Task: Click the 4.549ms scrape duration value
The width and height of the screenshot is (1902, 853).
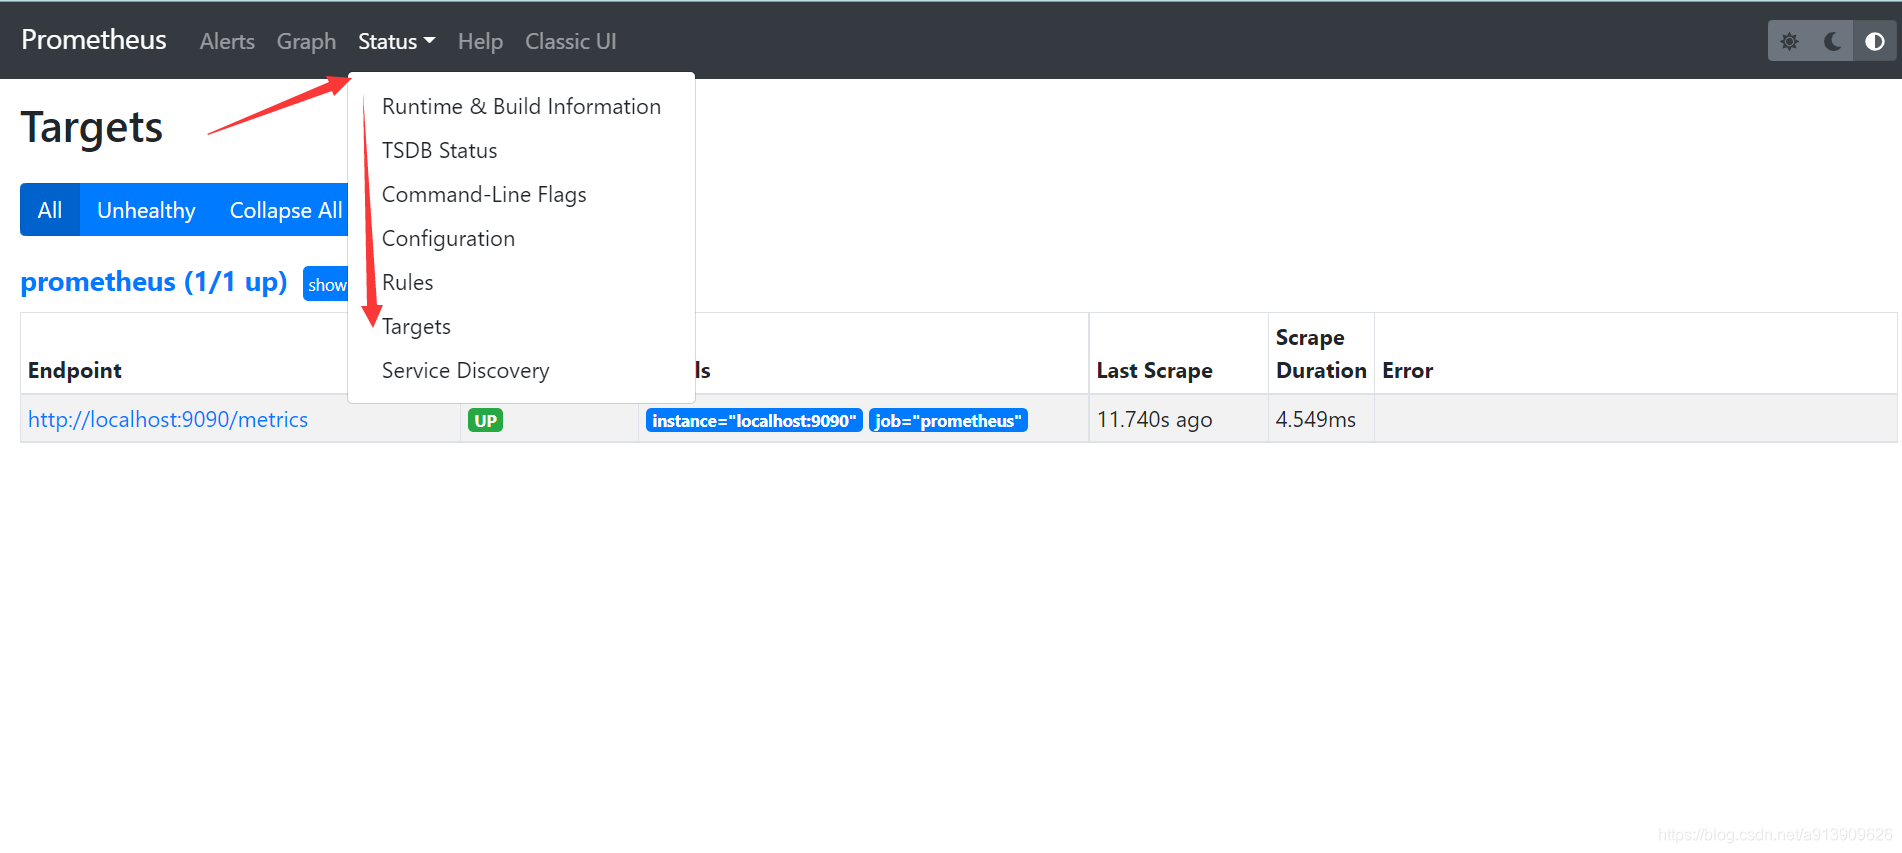Action: coord(1315,419)
